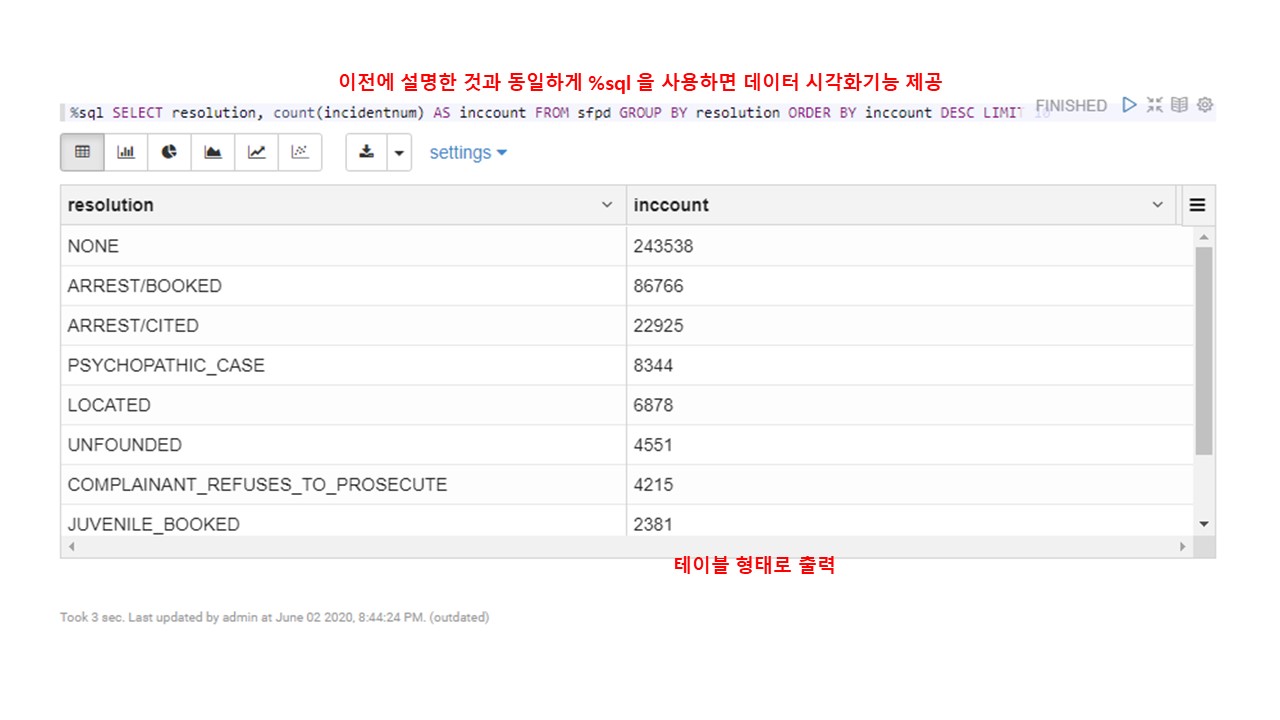
Task: Select the area chart visualization icon
Action: click(213, 152)
